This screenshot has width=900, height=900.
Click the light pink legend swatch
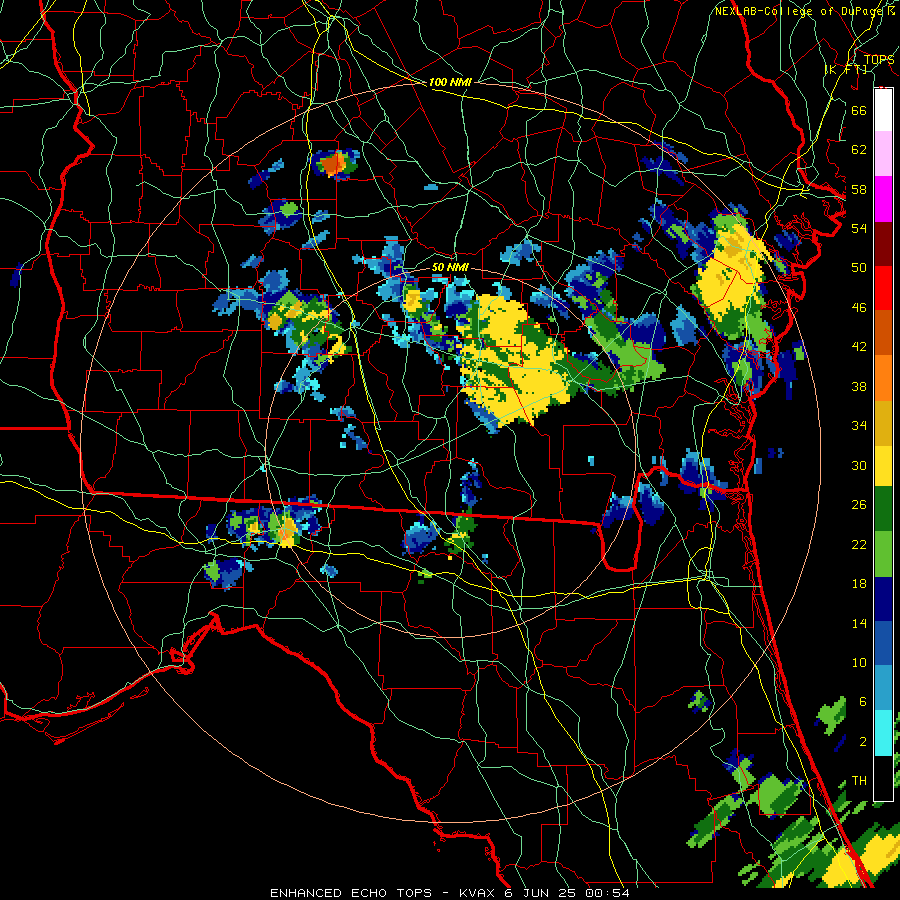point(883,154)
